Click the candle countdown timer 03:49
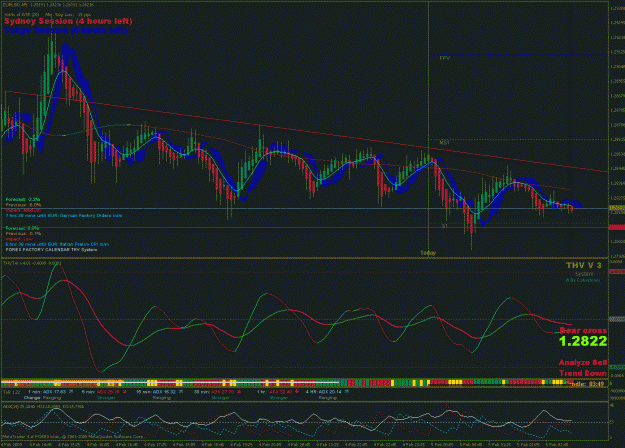 (588, 384)
